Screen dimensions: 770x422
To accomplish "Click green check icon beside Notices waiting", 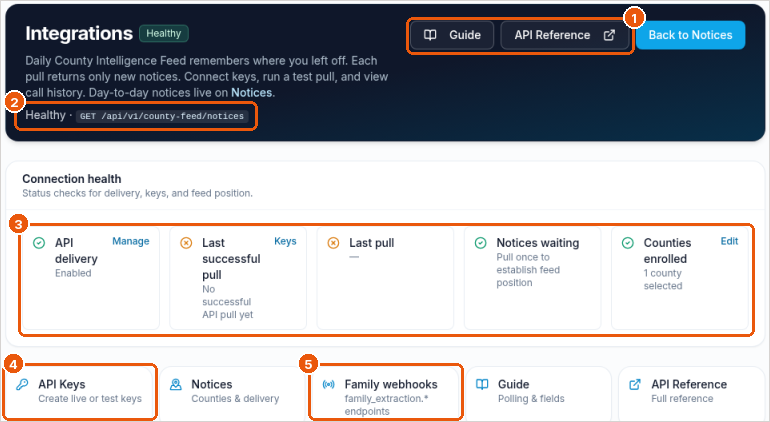I will [x=481, y=243].
